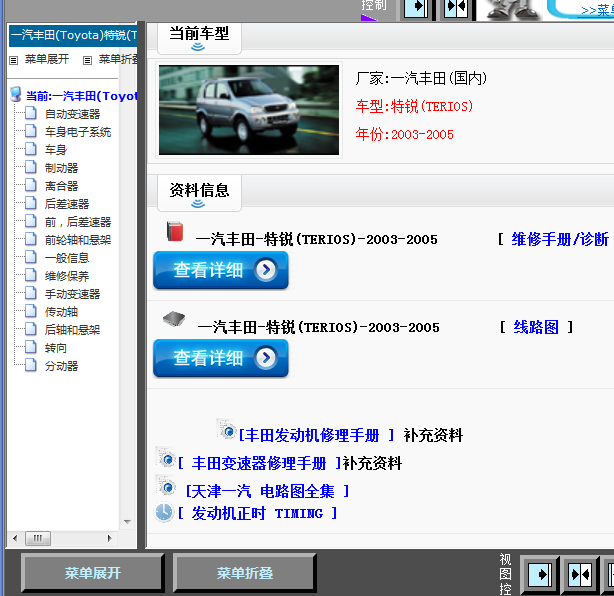
Task: Select 后轴和悬架 in the tree
Action: click(x=72, y=330)
